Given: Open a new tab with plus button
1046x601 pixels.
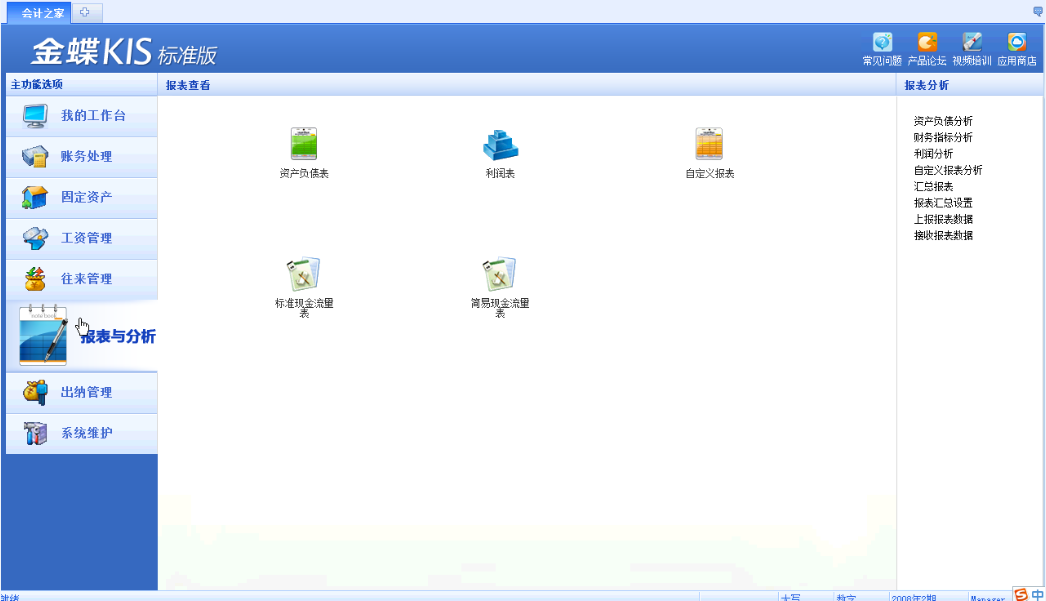Looking at the screenshot, I should click(85, 12).
